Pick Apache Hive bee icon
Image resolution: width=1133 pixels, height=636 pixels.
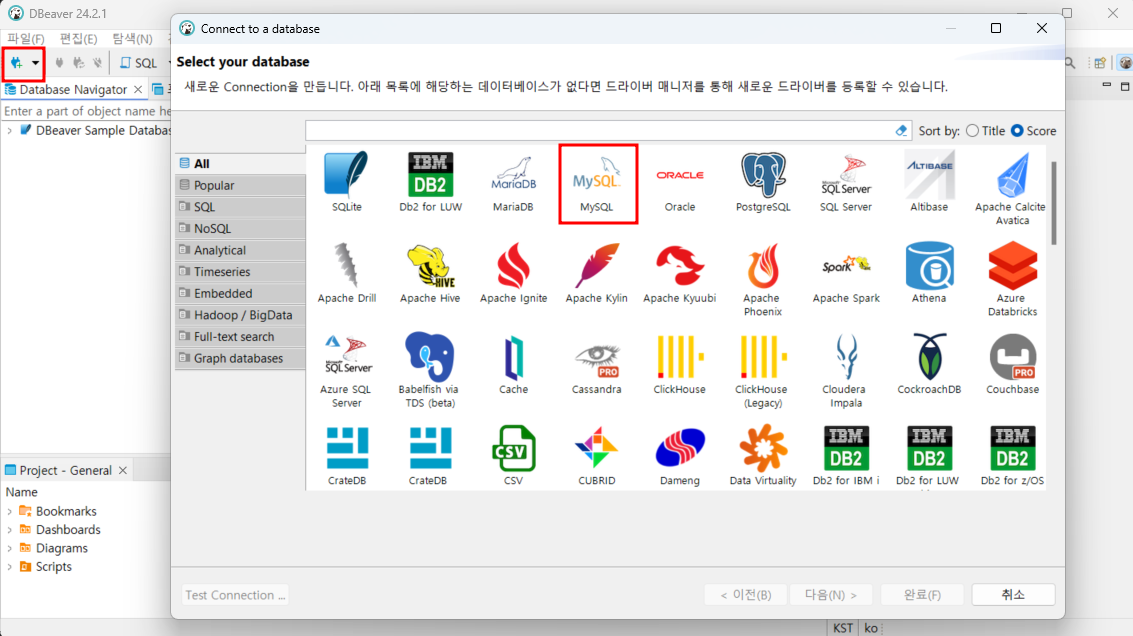430,273
